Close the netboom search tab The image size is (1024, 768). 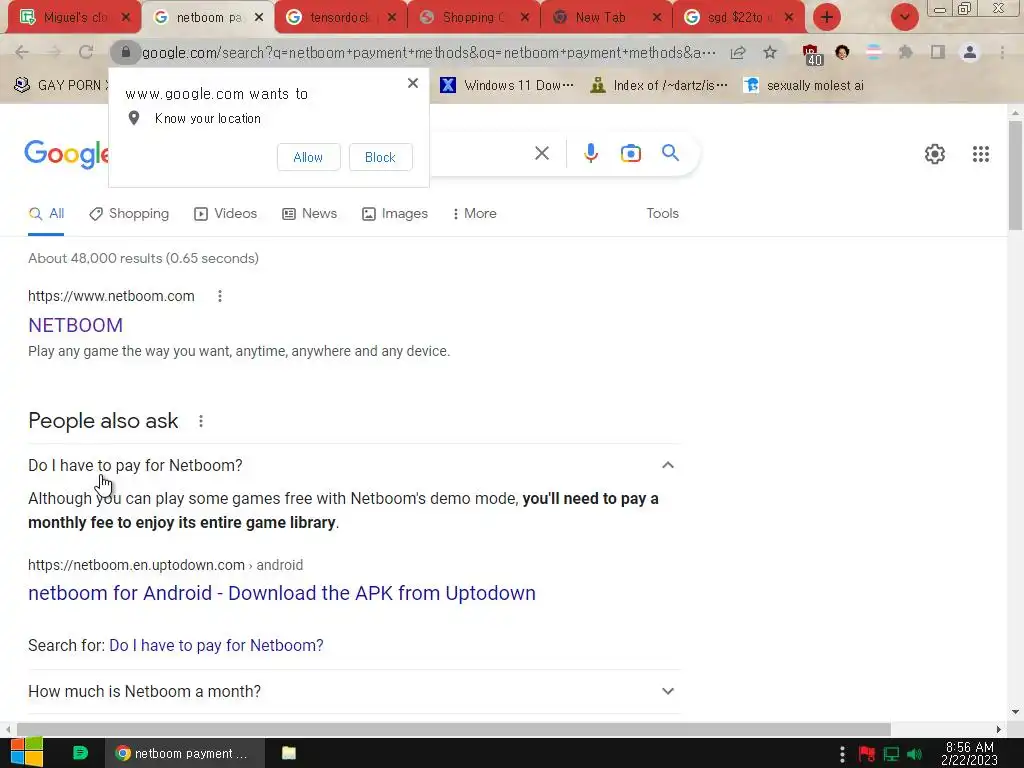pos(259,18)
